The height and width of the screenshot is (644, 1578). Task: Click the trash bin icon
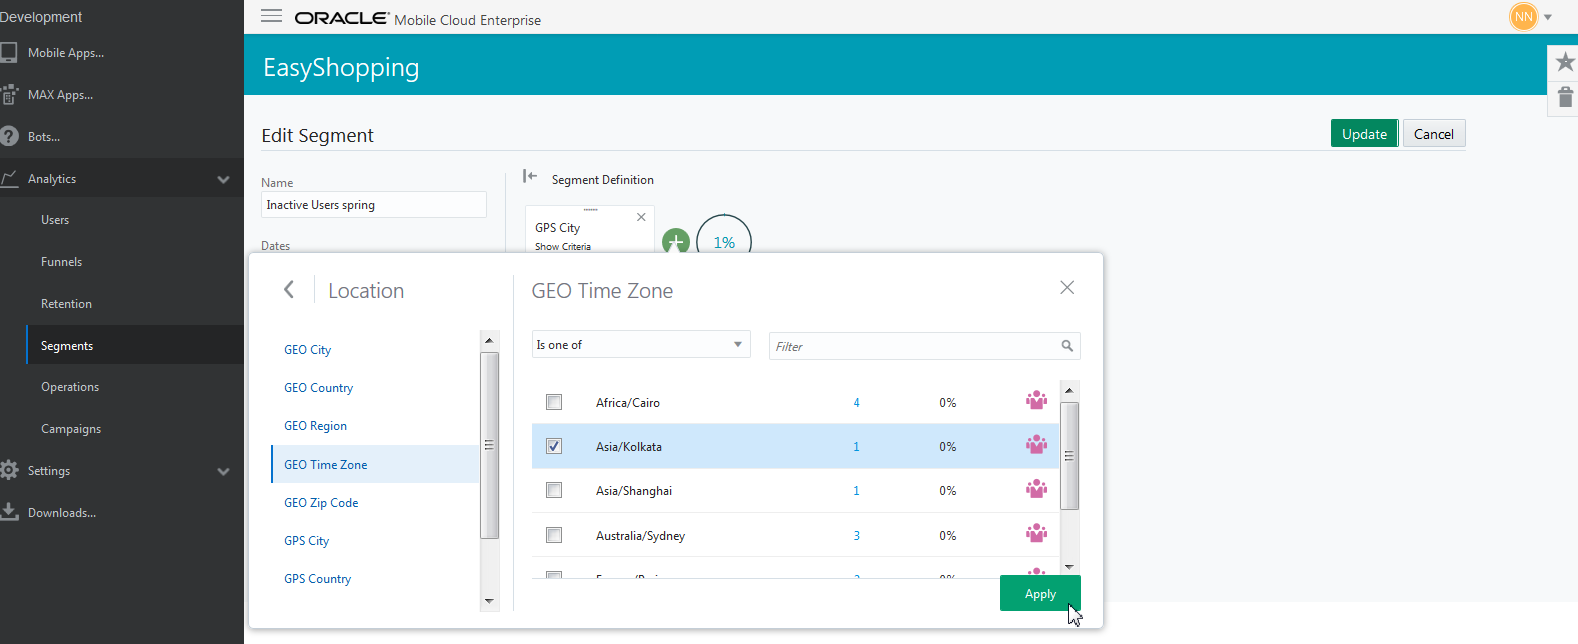1565,97
